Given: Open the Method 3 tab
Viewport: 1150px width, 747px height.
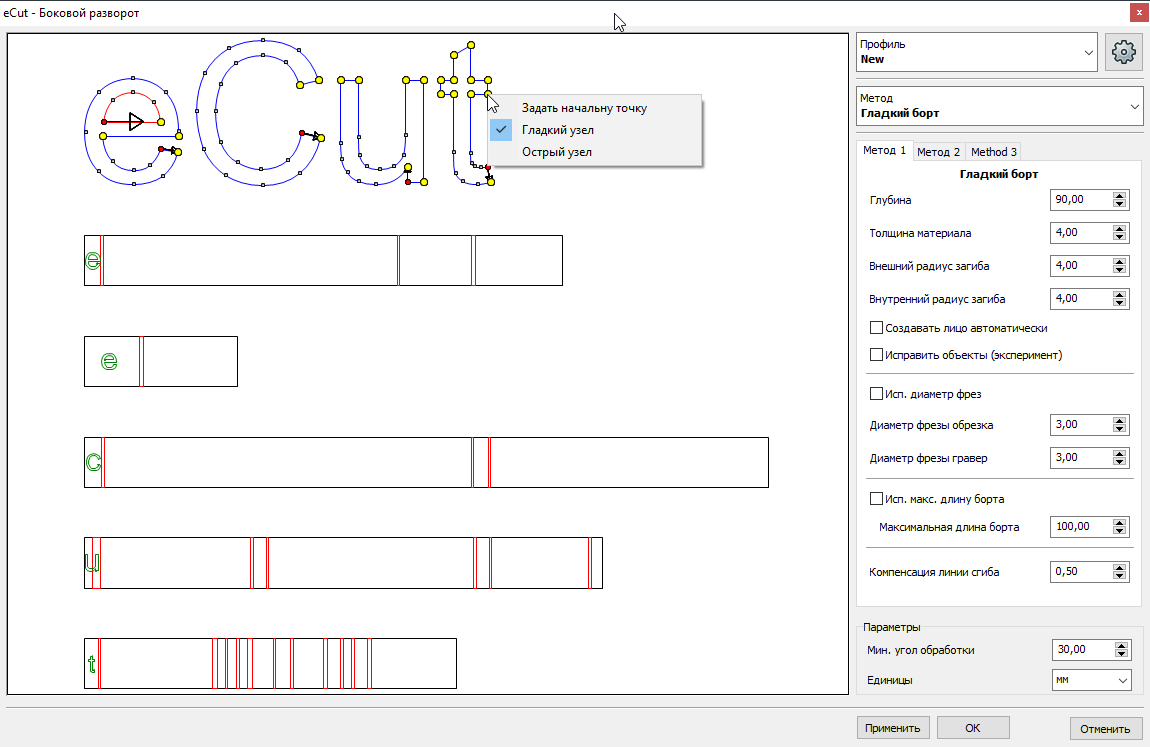Looking at the screenshot, I should click(x=994, y=152).
